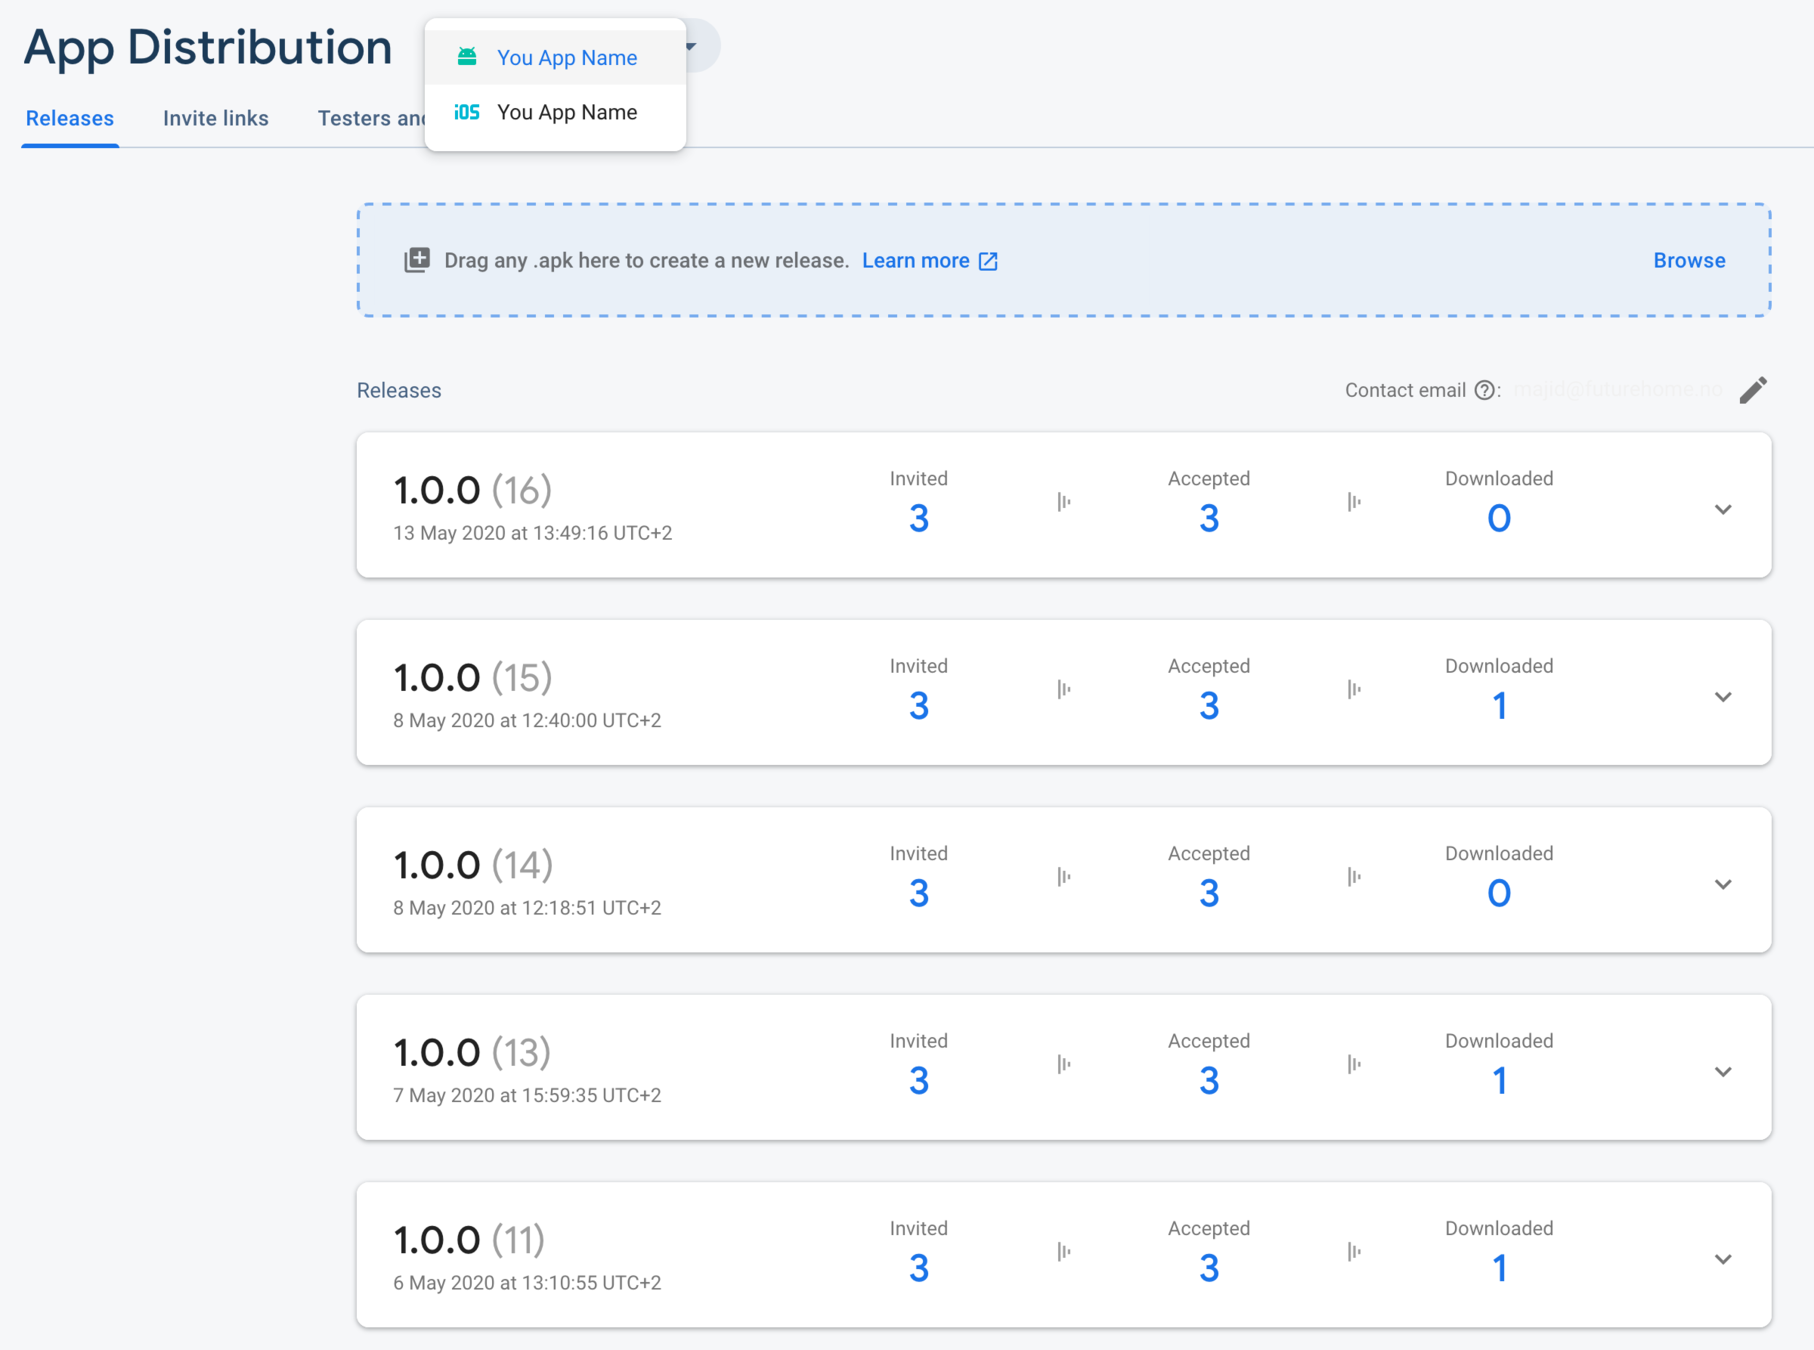Click Invited count 3 for release (16)

coord(919,518)
